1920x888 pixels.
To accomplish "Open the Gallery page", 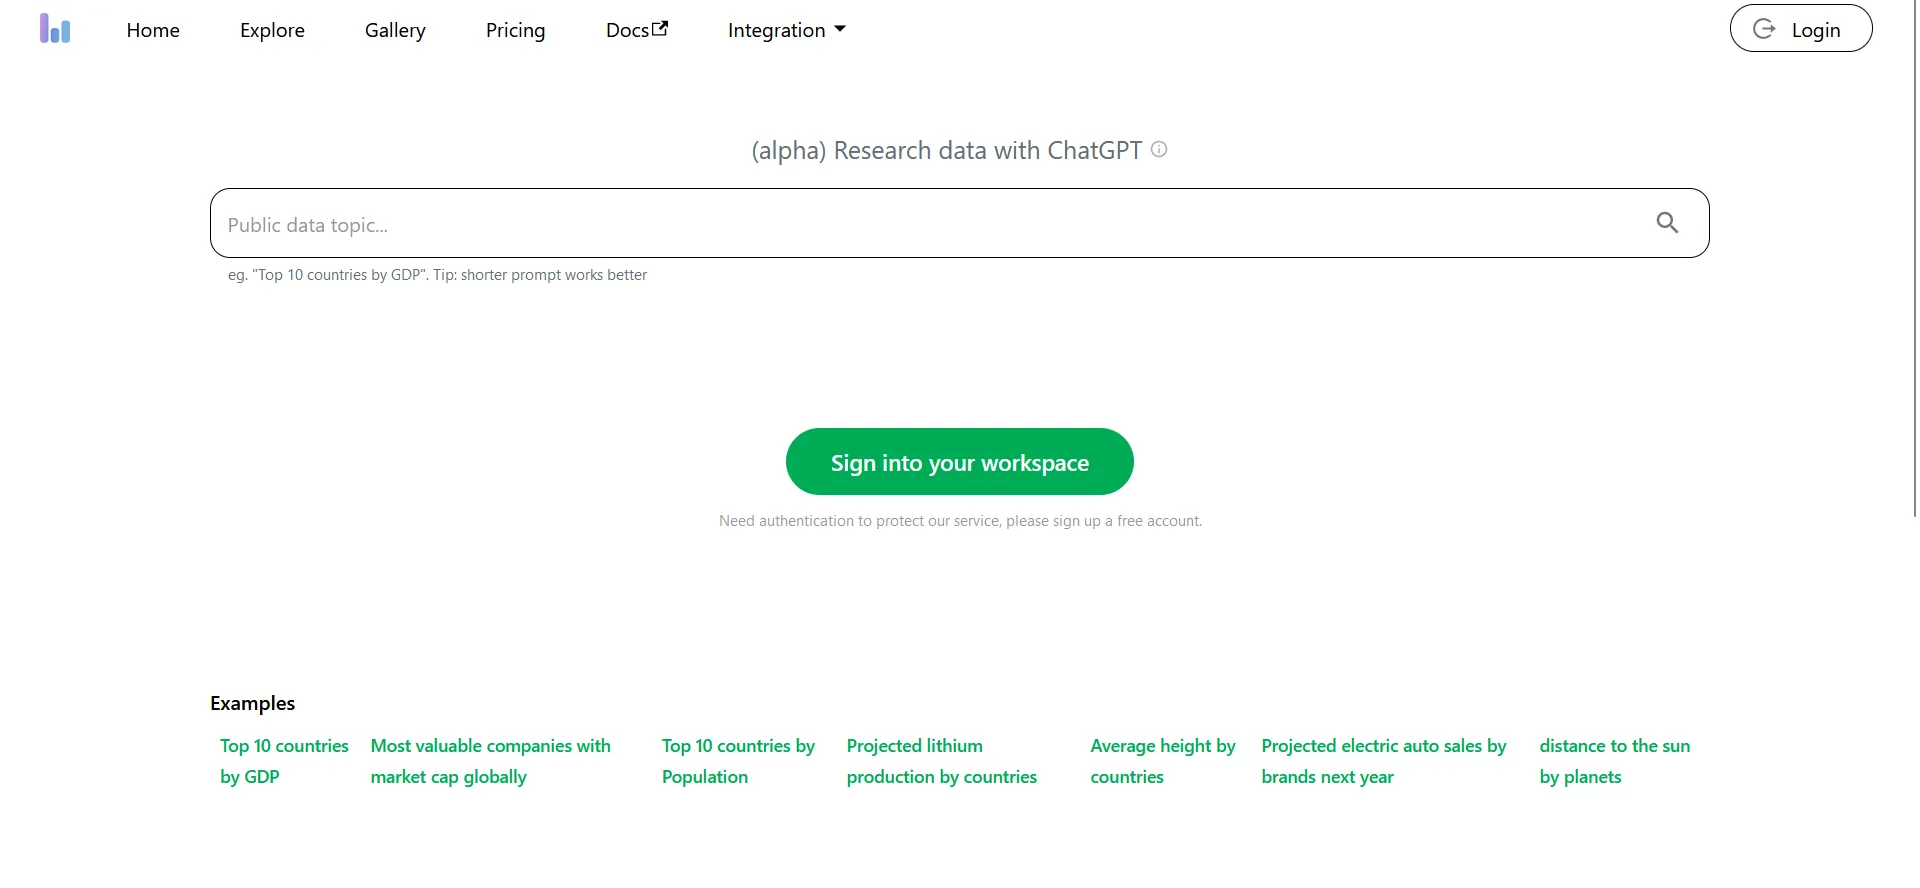I will coord(395,30).
